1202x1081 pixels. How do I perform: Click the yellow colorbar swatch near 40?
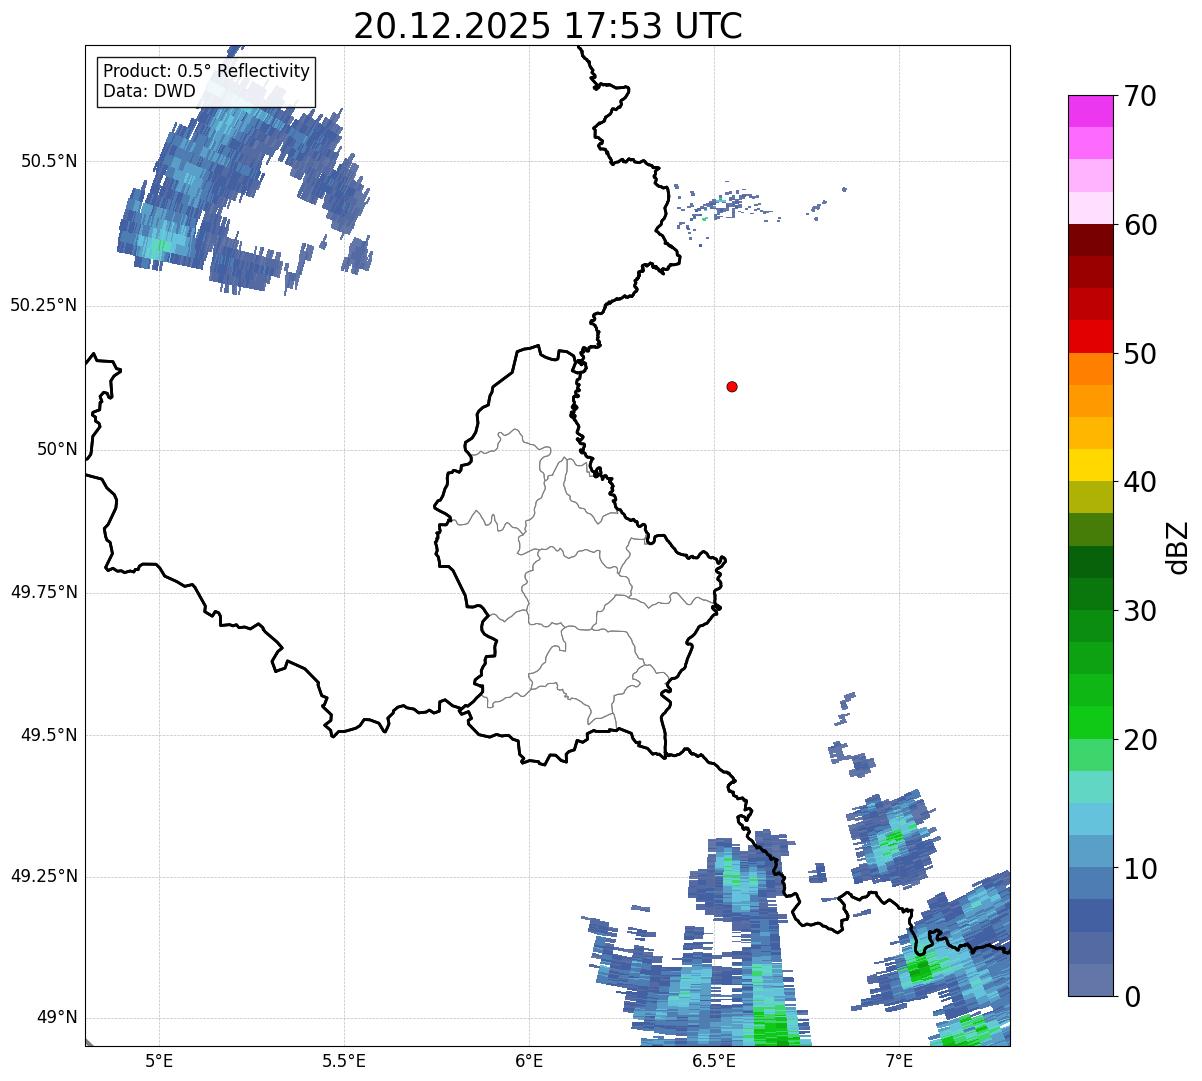(x=1090, y=465)
